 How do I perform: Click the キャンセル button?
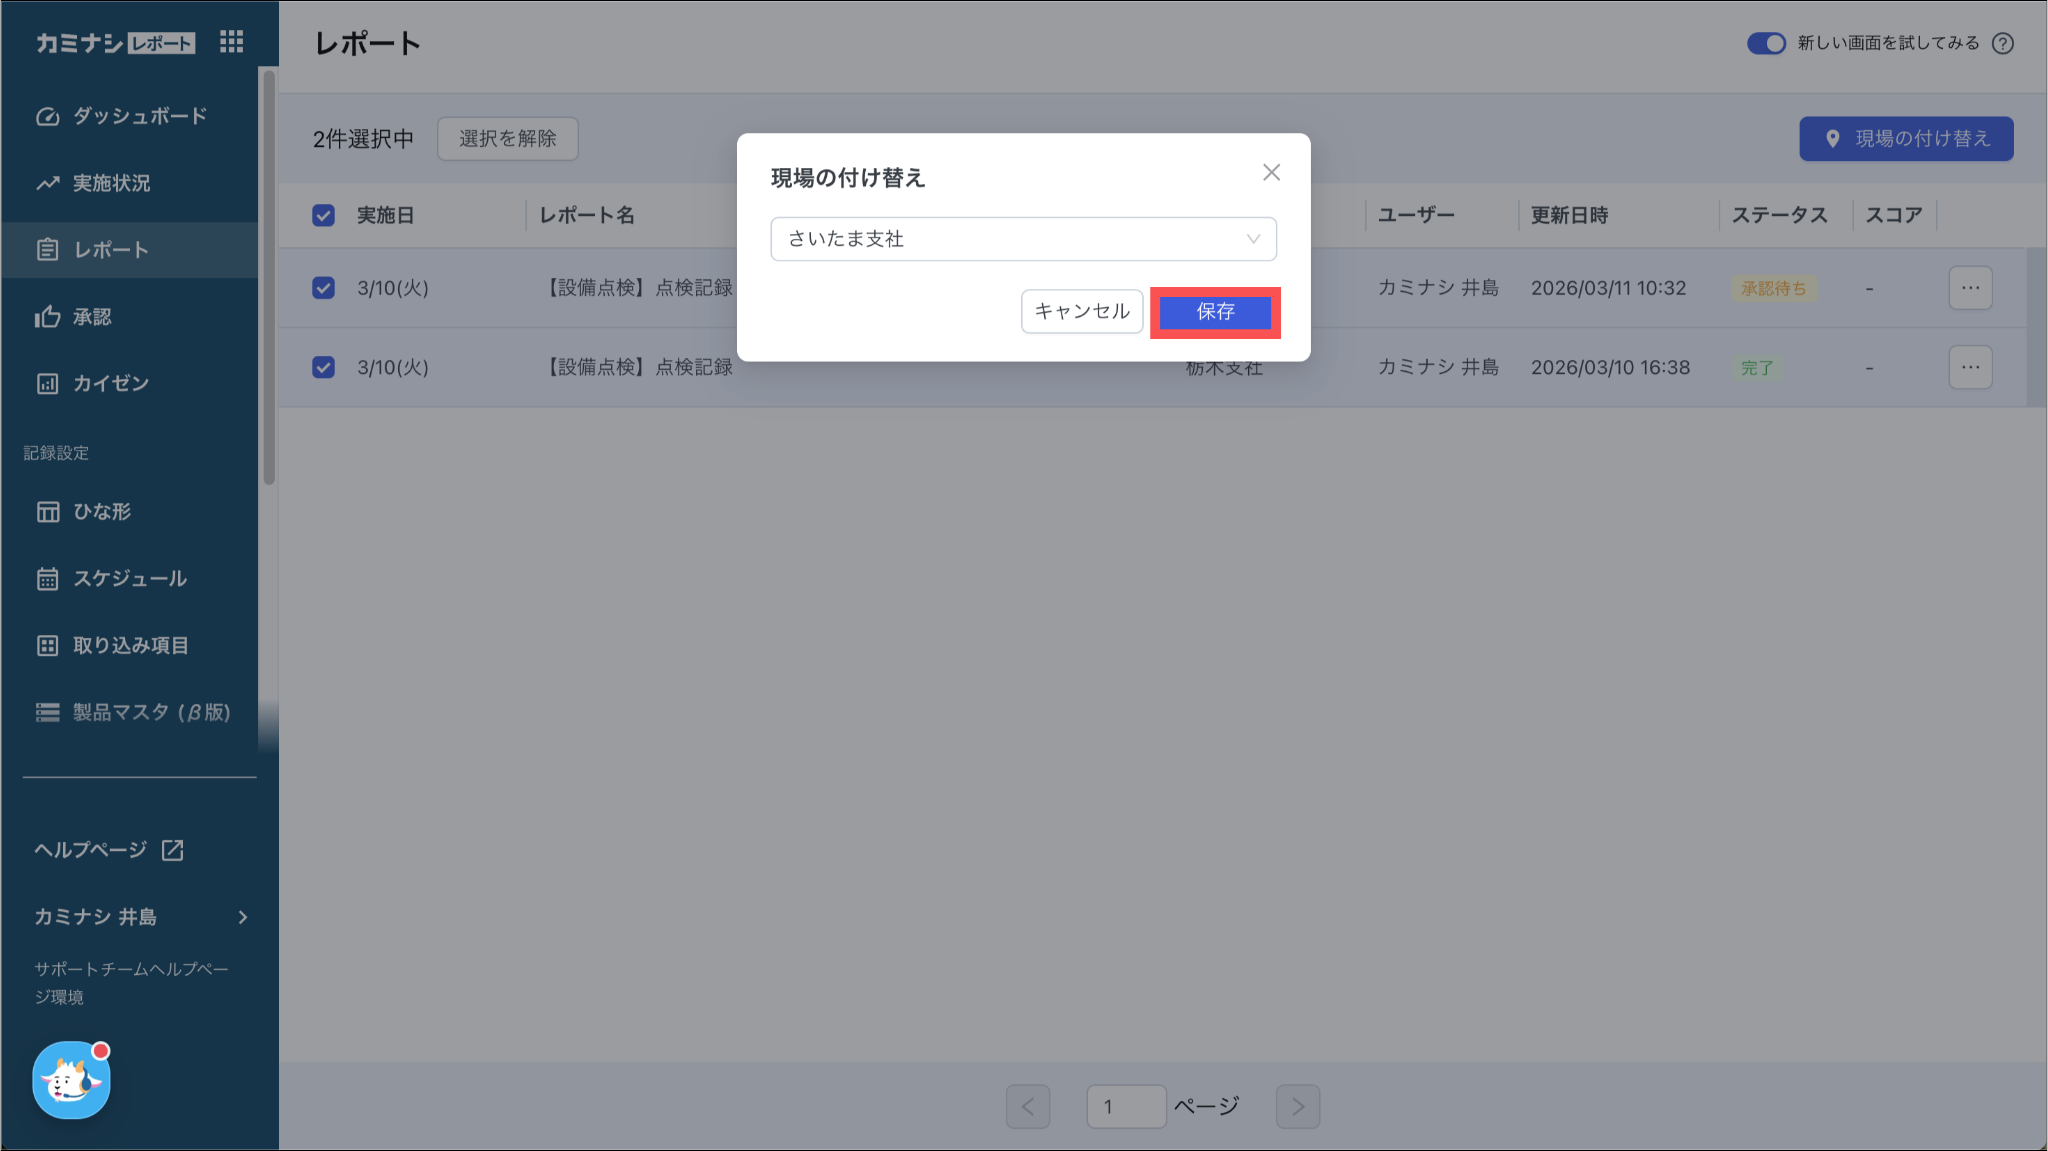click(1081, 312)
